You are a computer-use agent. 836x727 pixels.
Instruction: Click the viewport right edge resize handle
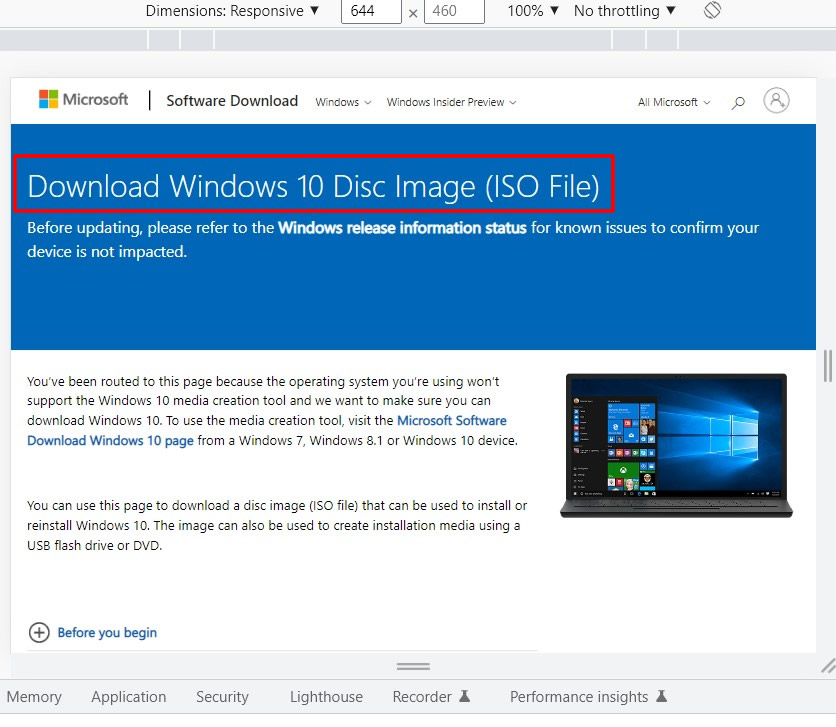(827, 366)
